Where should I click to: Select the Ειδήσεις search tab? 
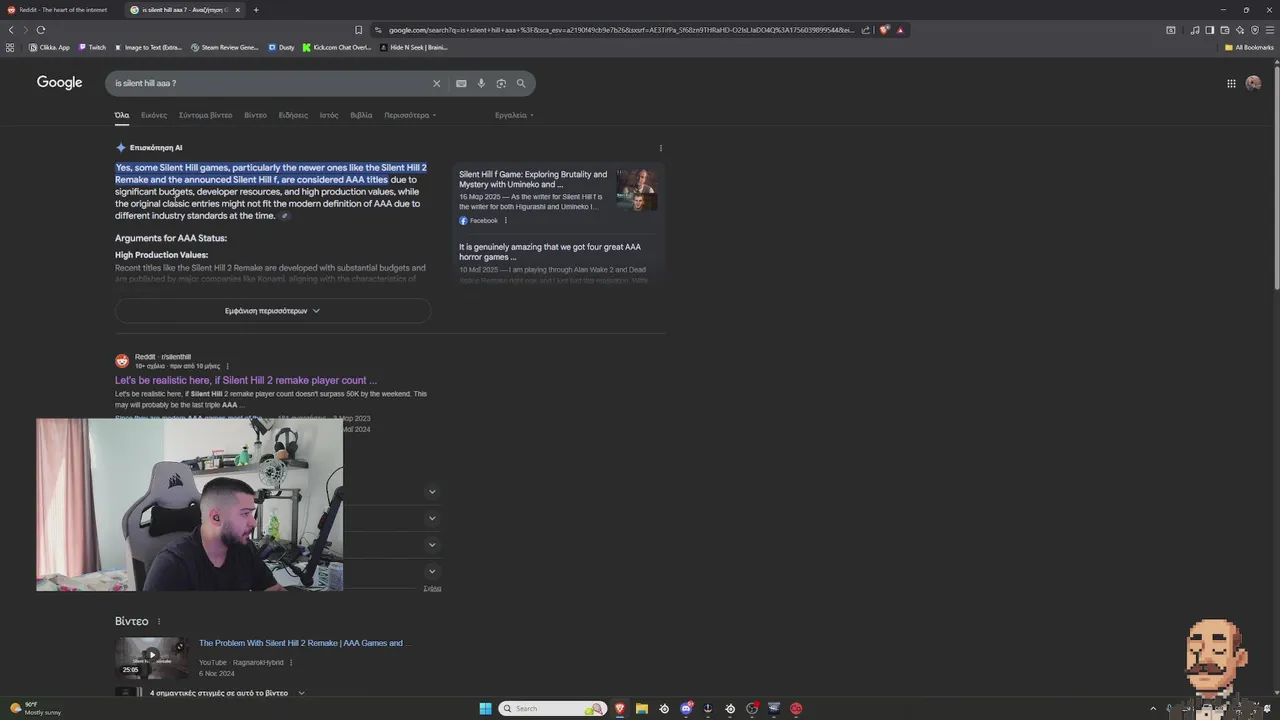coord(293,115)
